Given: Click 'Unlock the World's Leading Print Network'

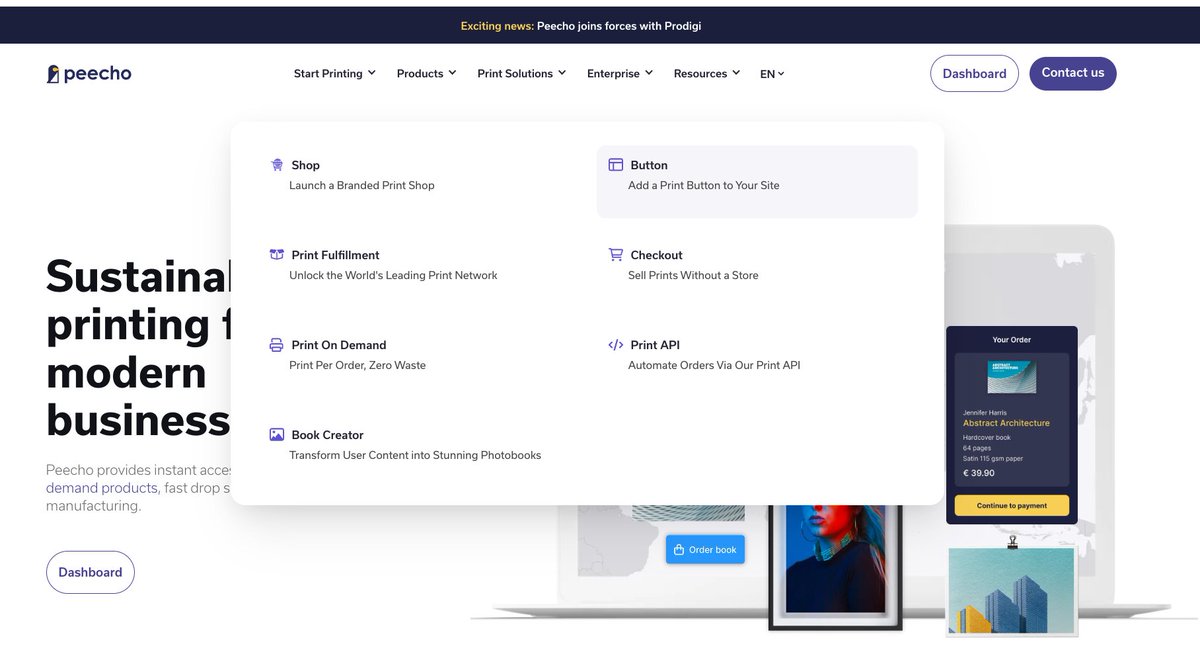Looking at the screenshot, I should click(x=393, y=275).
